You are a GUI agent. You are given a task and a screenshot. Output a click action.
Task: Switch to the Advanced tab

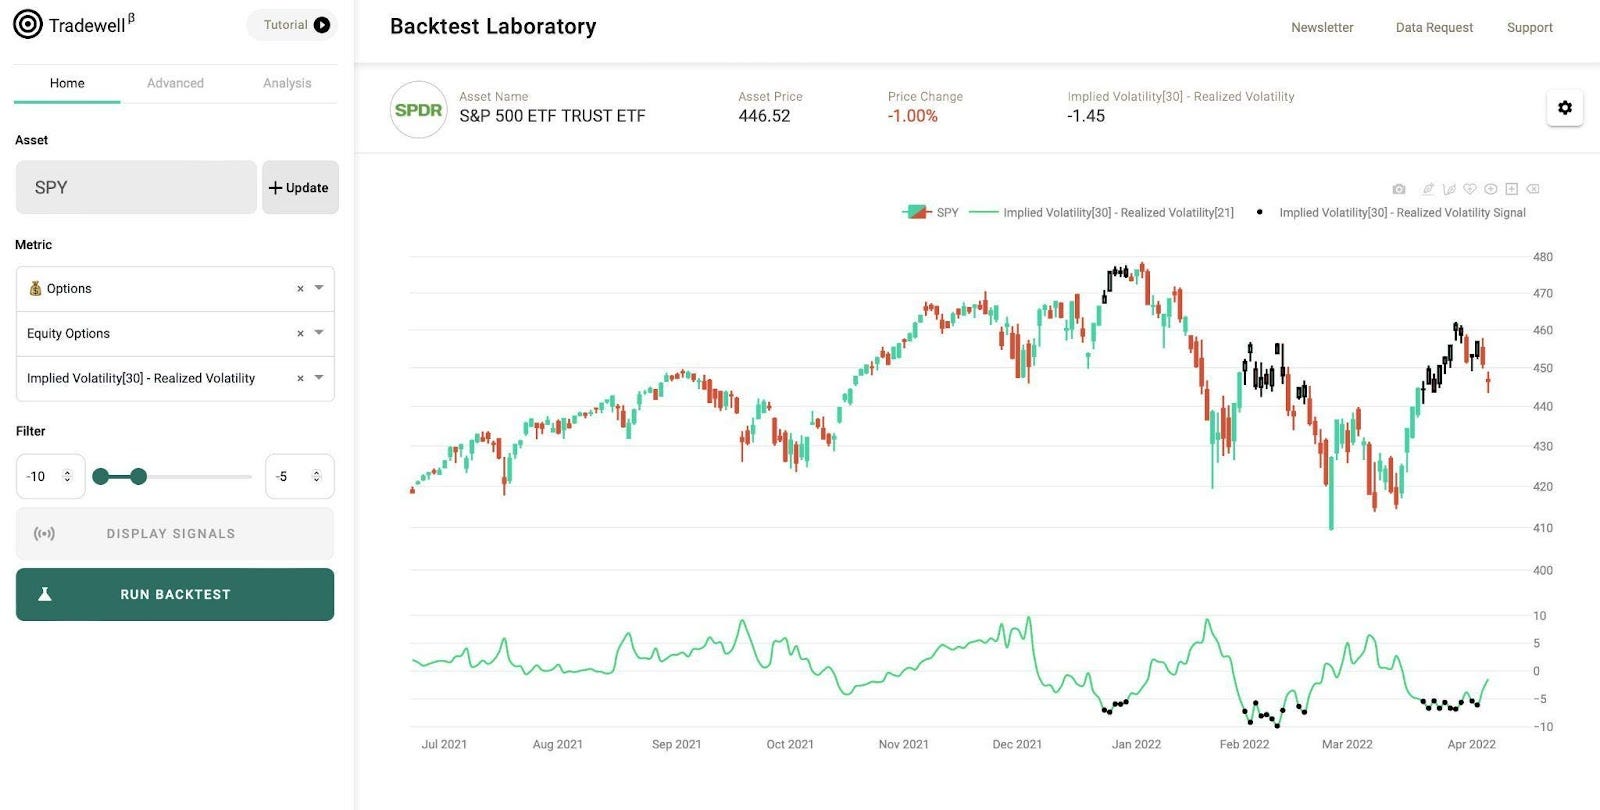tap(175, 83)
